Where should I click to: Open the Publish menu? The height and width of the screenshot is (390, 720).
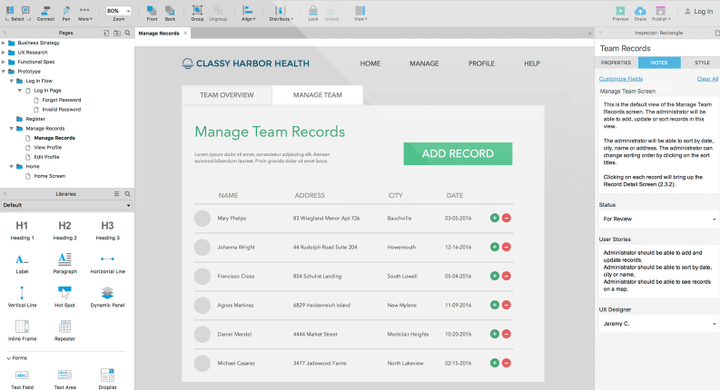point(661,13)
